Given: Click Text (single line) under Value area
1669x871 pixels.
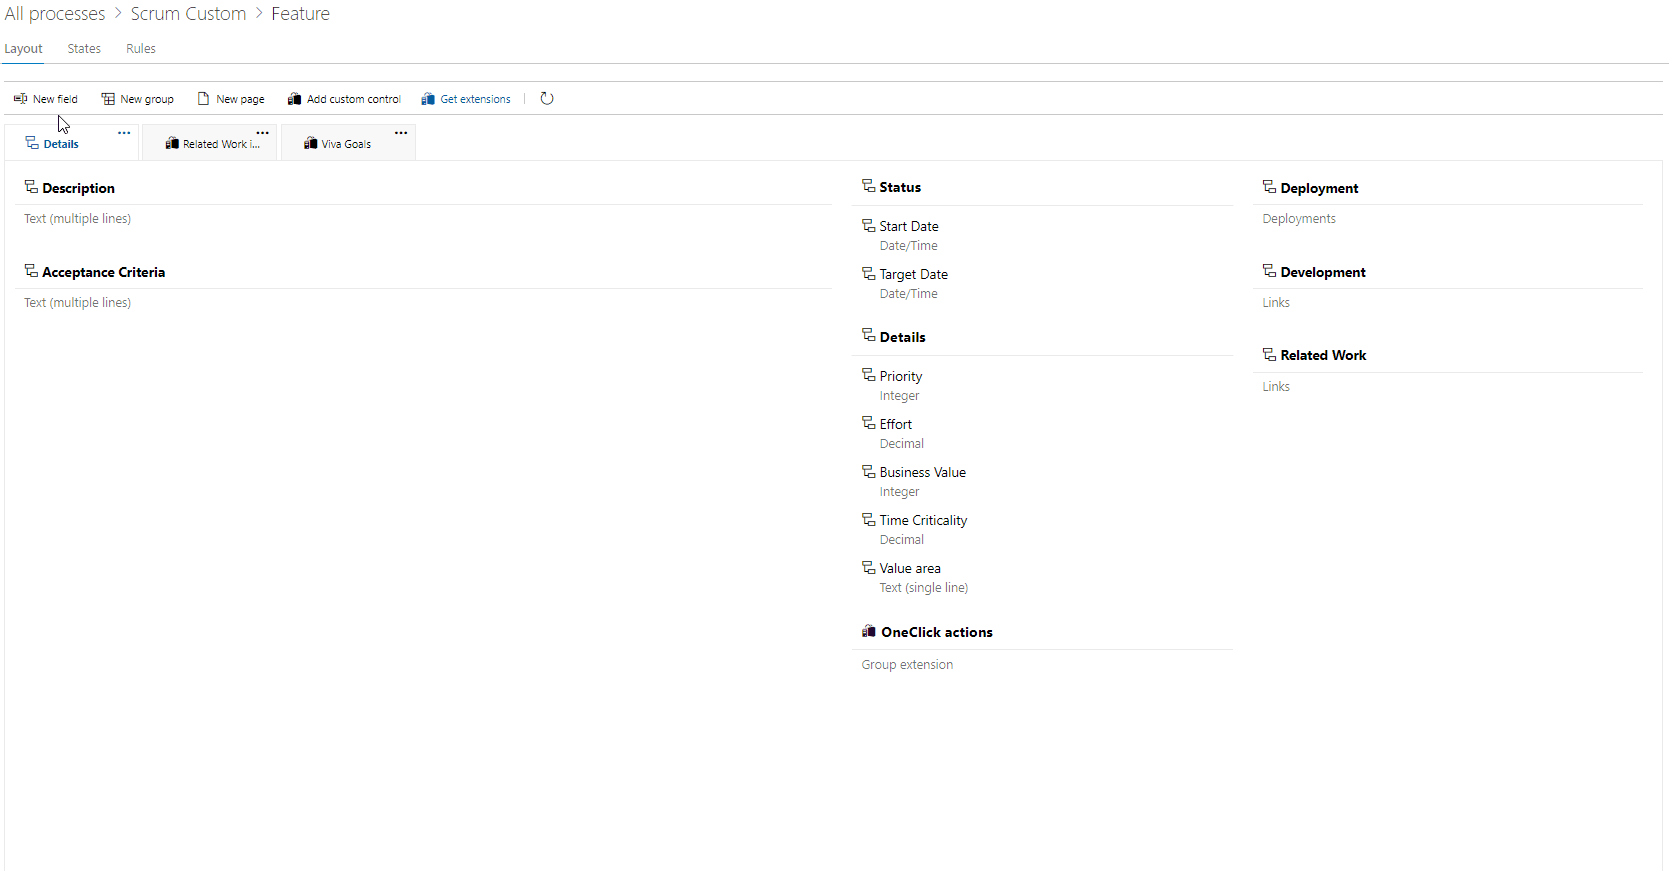Looking at the screenshot, I should (924, 587).
